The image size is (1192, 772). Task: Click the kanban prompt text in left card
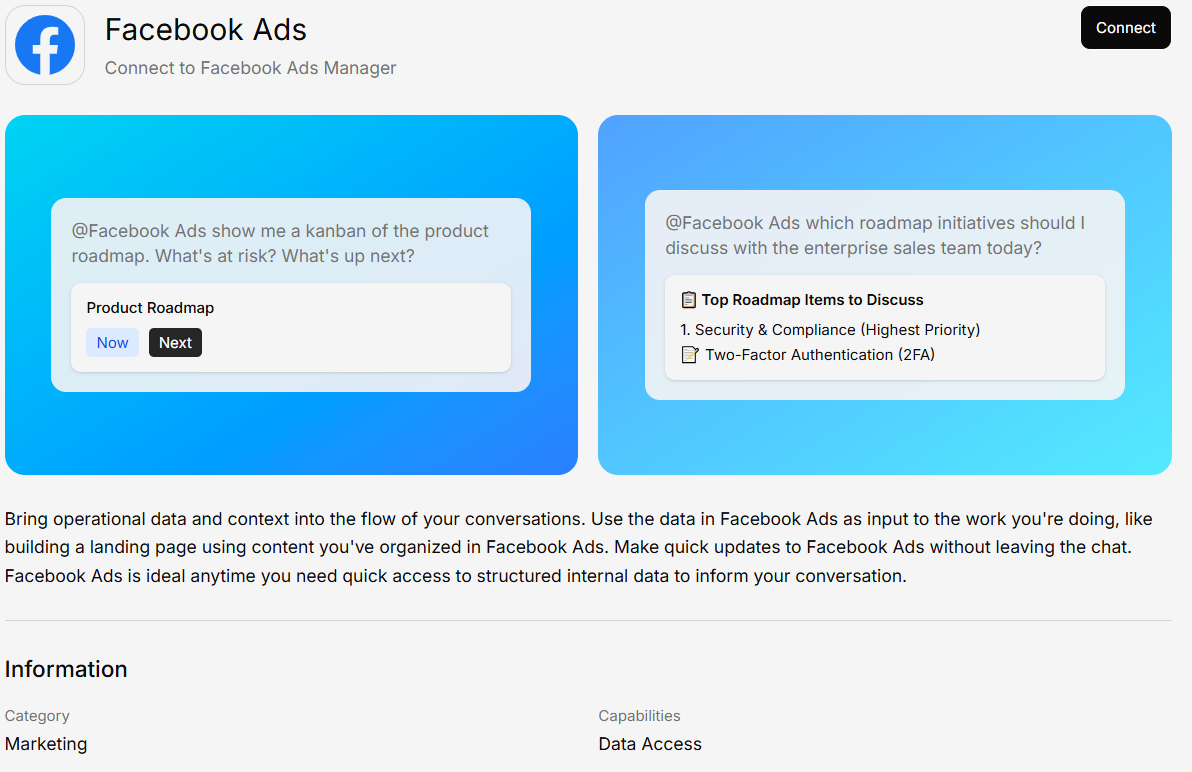(x=280, y=243)
